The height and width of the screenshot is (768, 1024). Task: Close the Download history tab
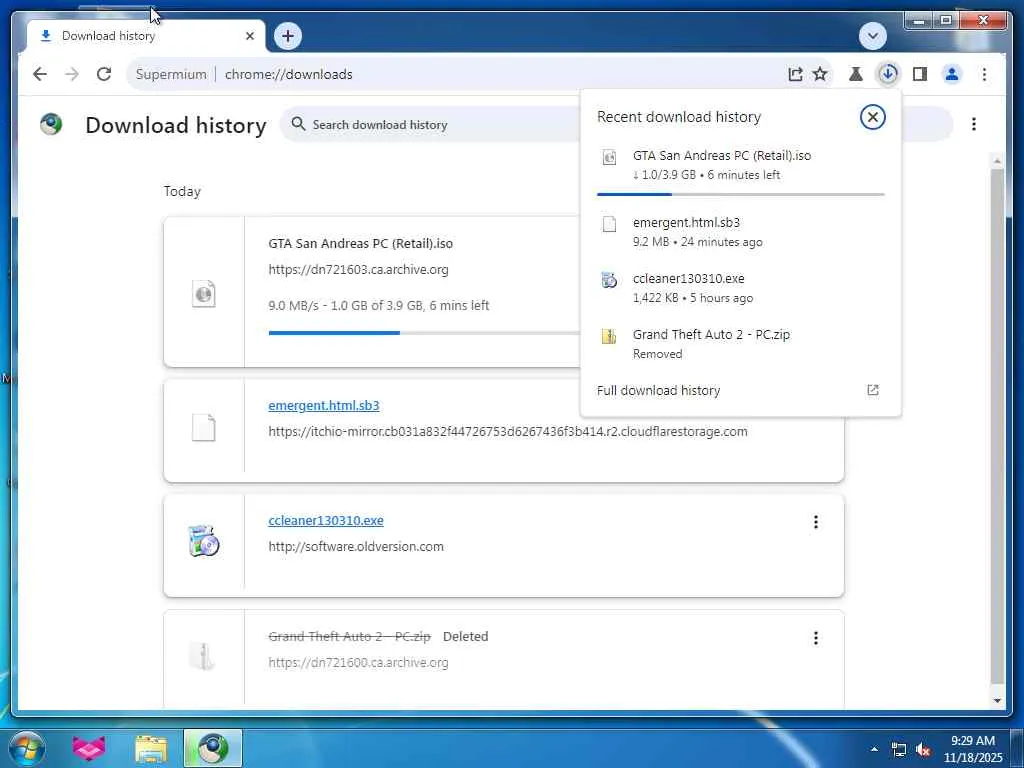(x=249, y=36)
